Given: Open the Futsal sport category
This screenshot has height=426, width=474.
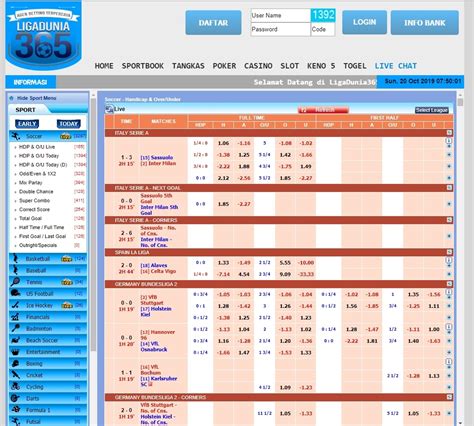Looking at the screenshot, I should tap(48, 421).
